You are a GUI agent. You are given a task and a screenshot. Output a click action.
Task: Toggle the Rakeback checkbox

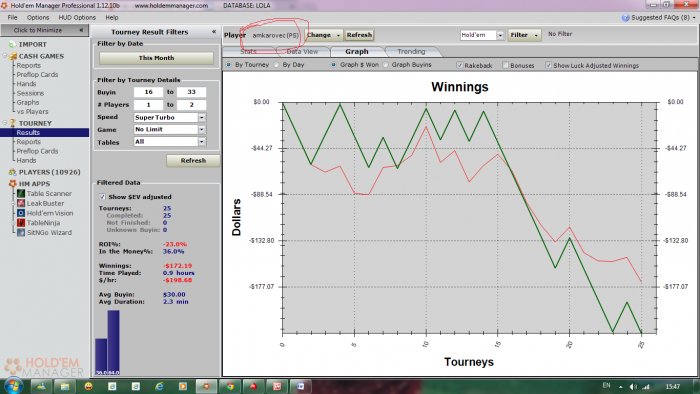(459, 65)
